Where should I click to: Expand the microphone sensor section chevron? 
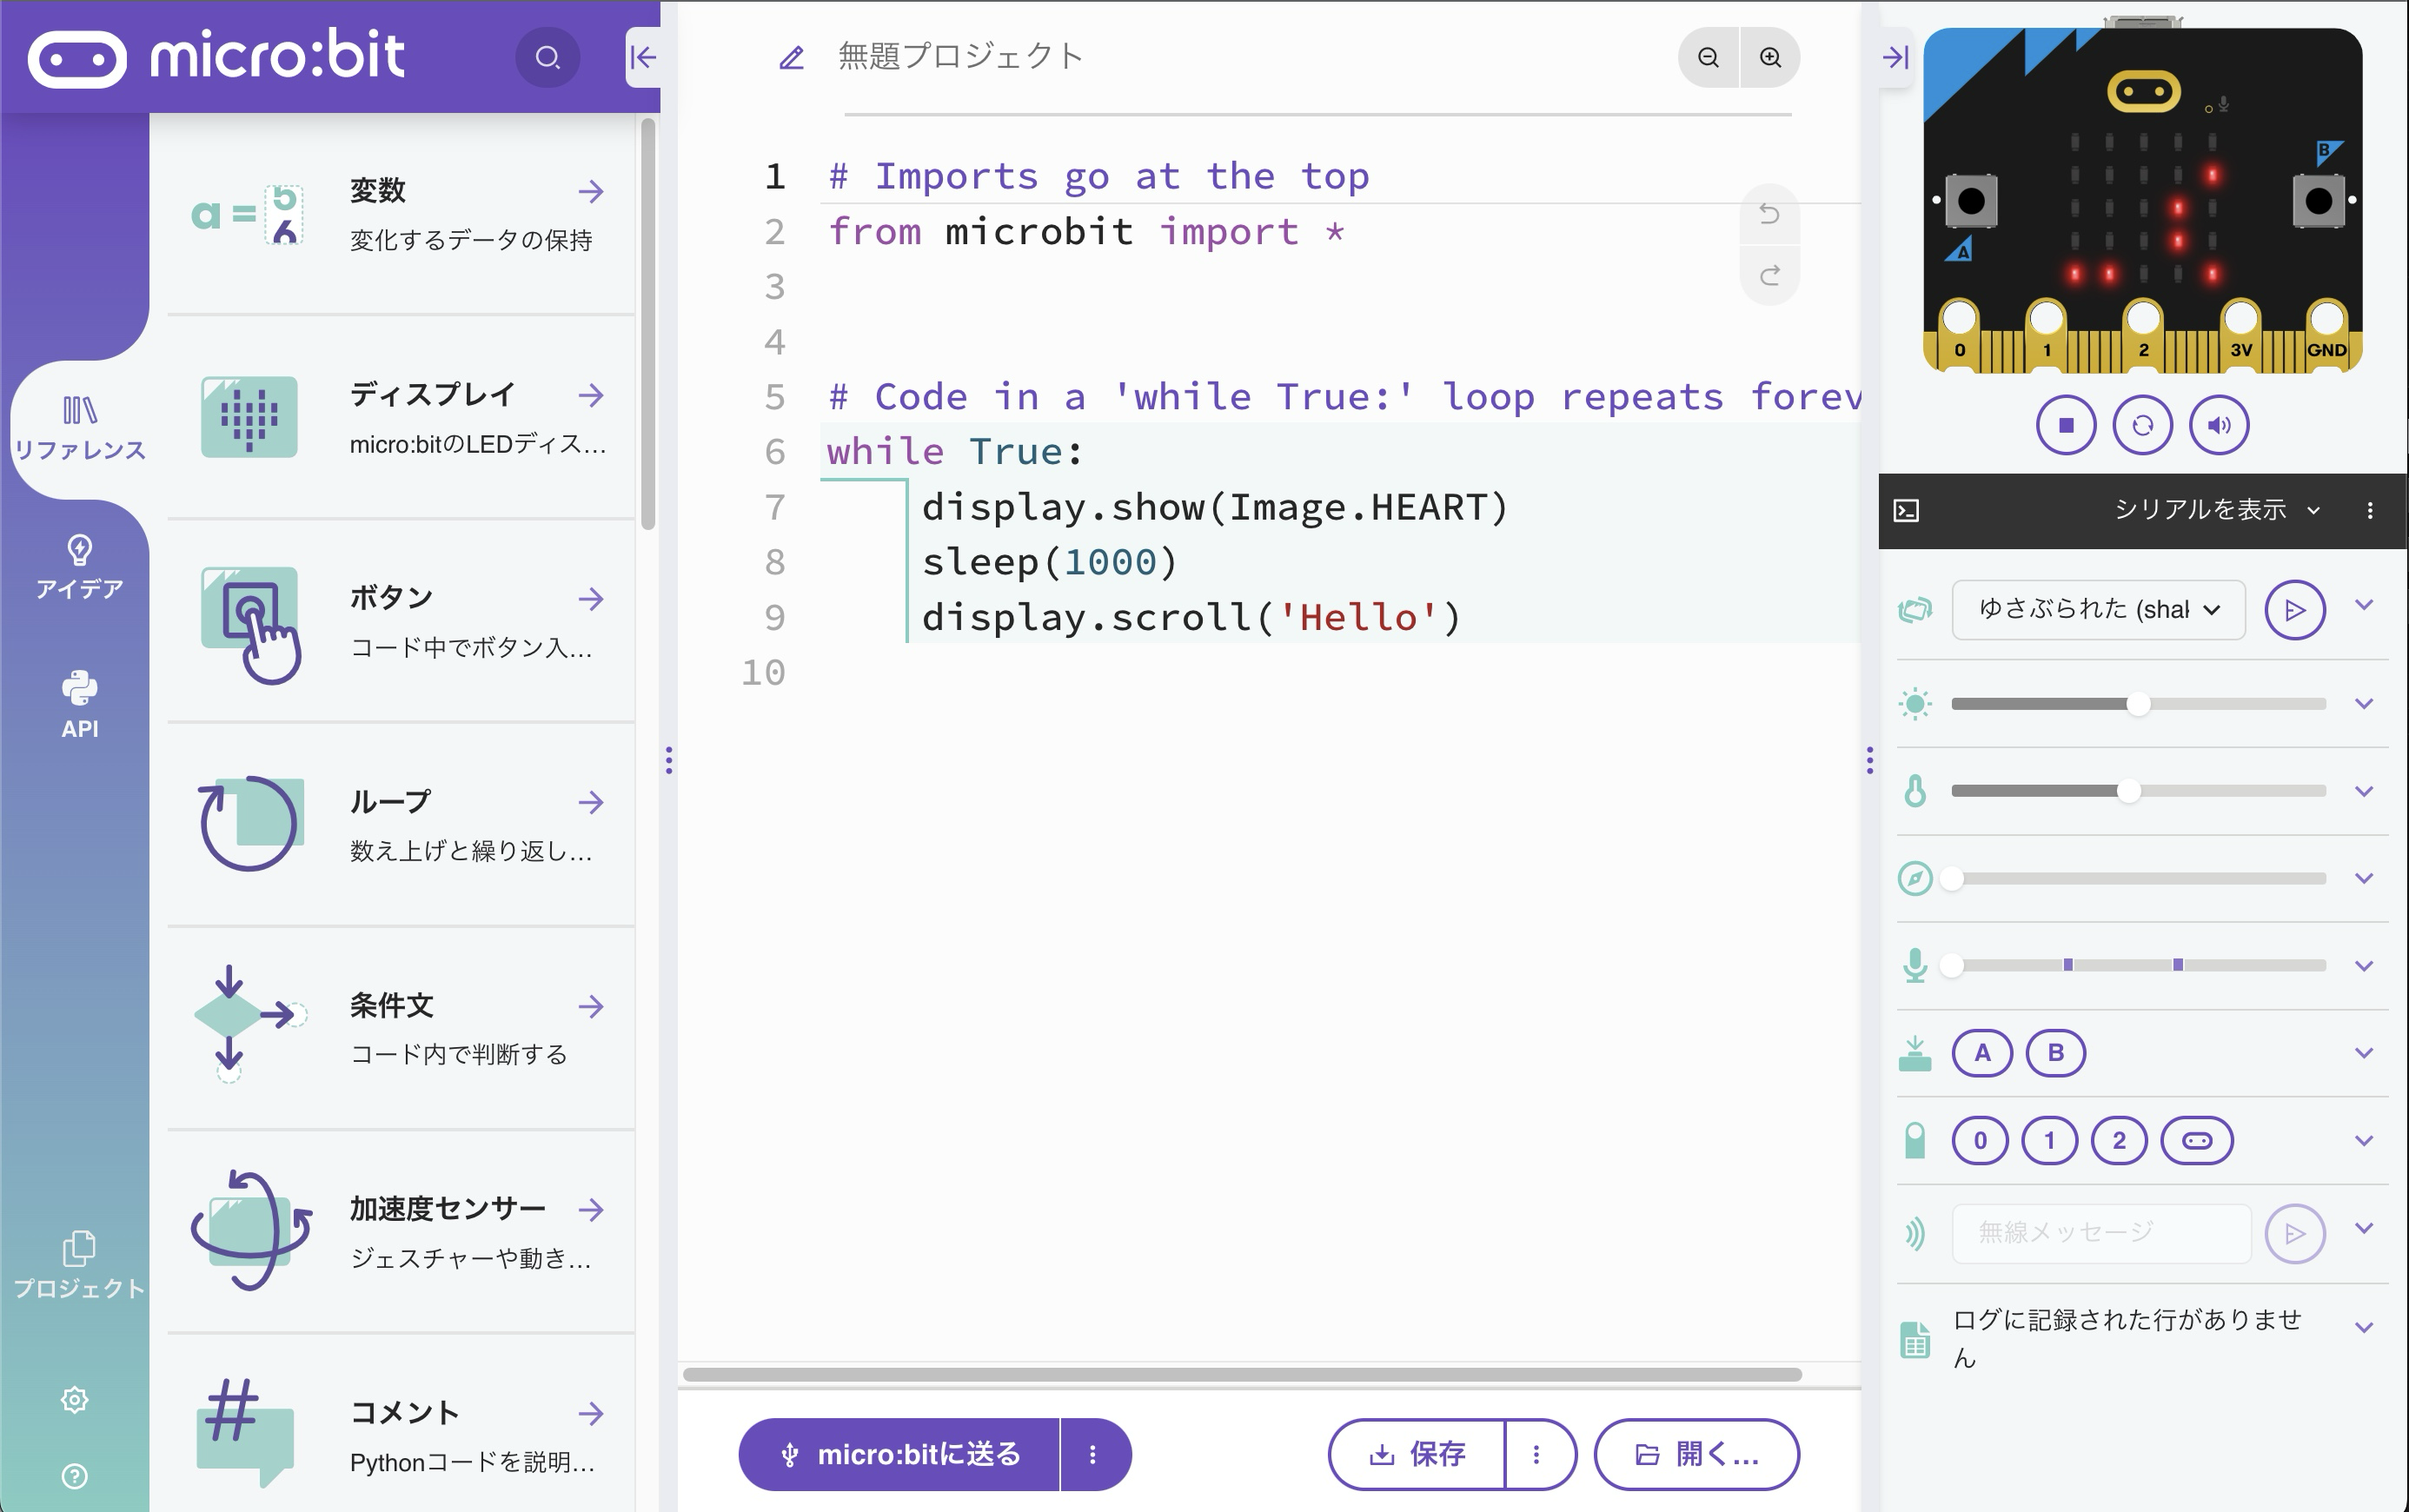pos(2363,965)
